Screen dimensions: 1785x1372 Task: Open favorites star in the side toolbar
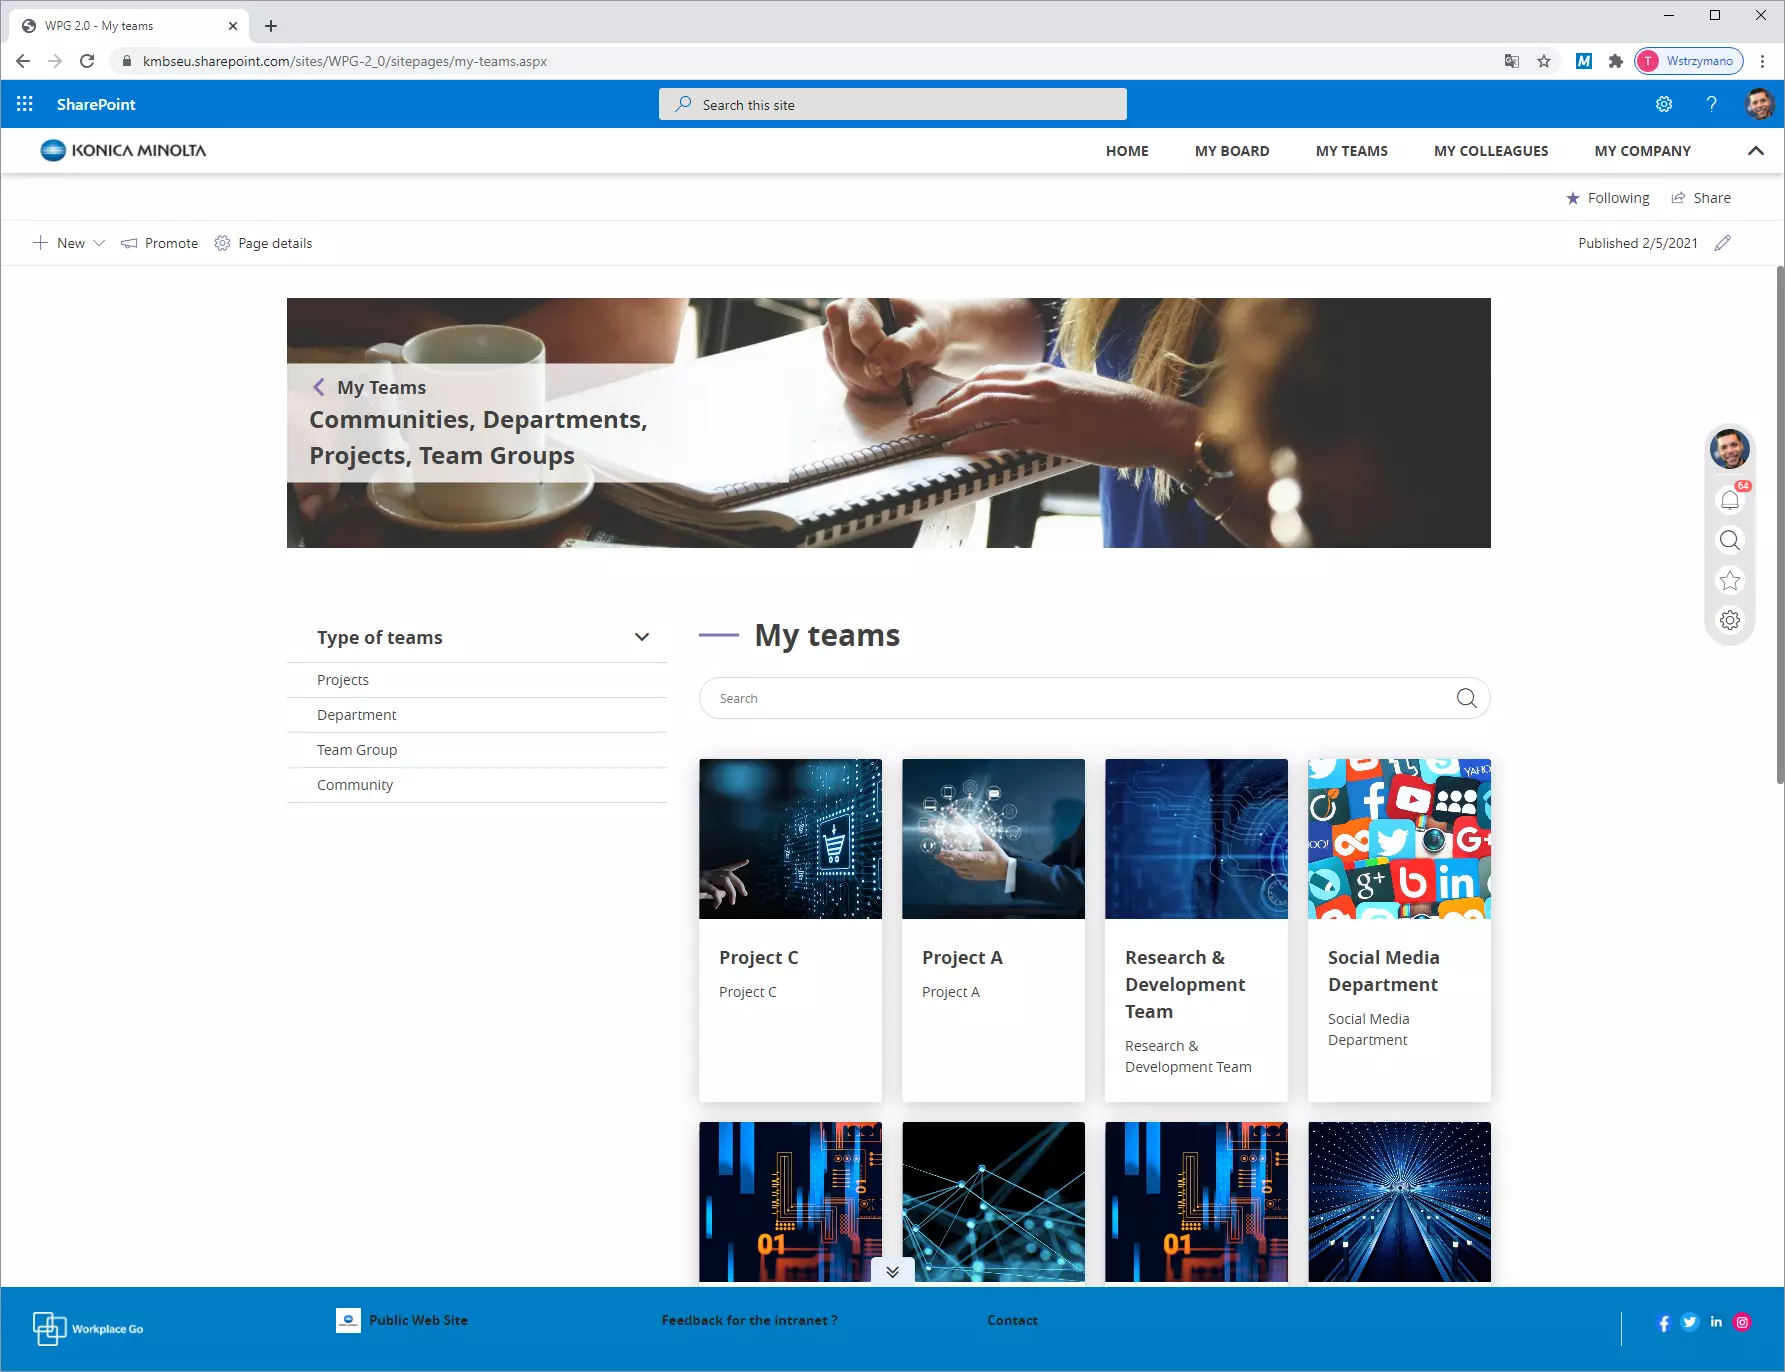[1730, 580]
